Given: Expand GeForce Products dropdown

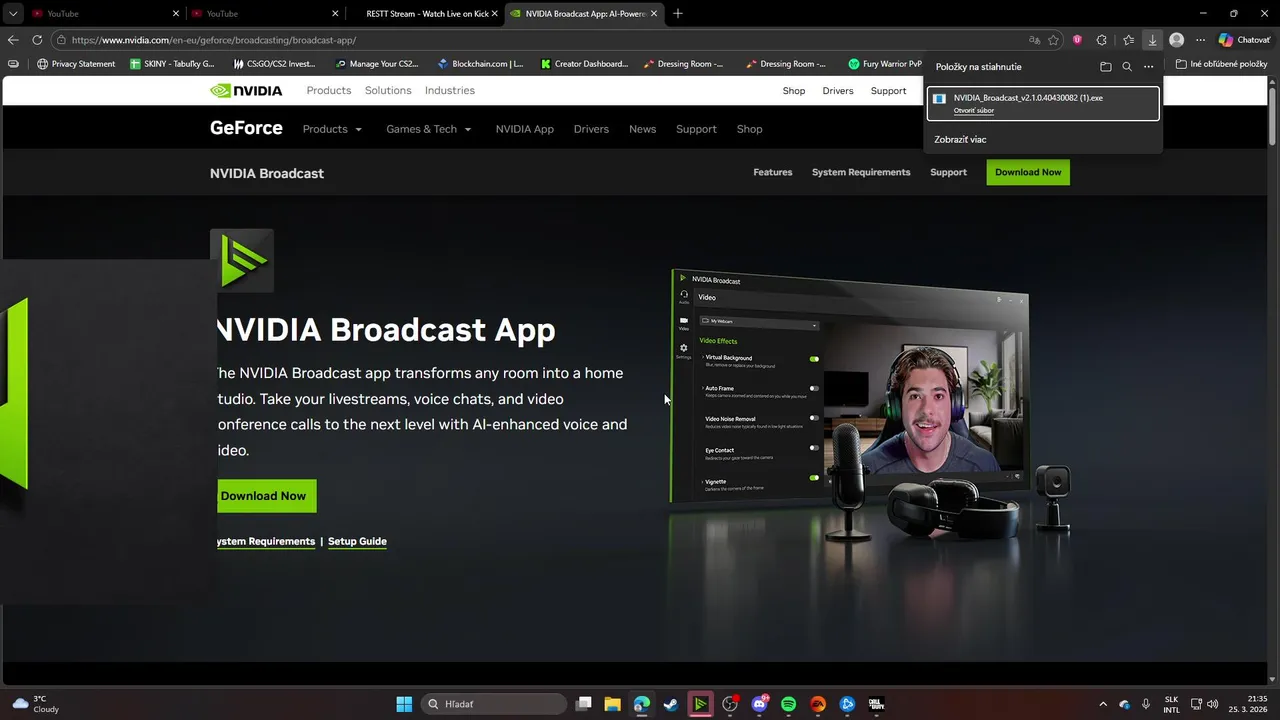Looking at the screenshot, I should (x=332, y=129).
